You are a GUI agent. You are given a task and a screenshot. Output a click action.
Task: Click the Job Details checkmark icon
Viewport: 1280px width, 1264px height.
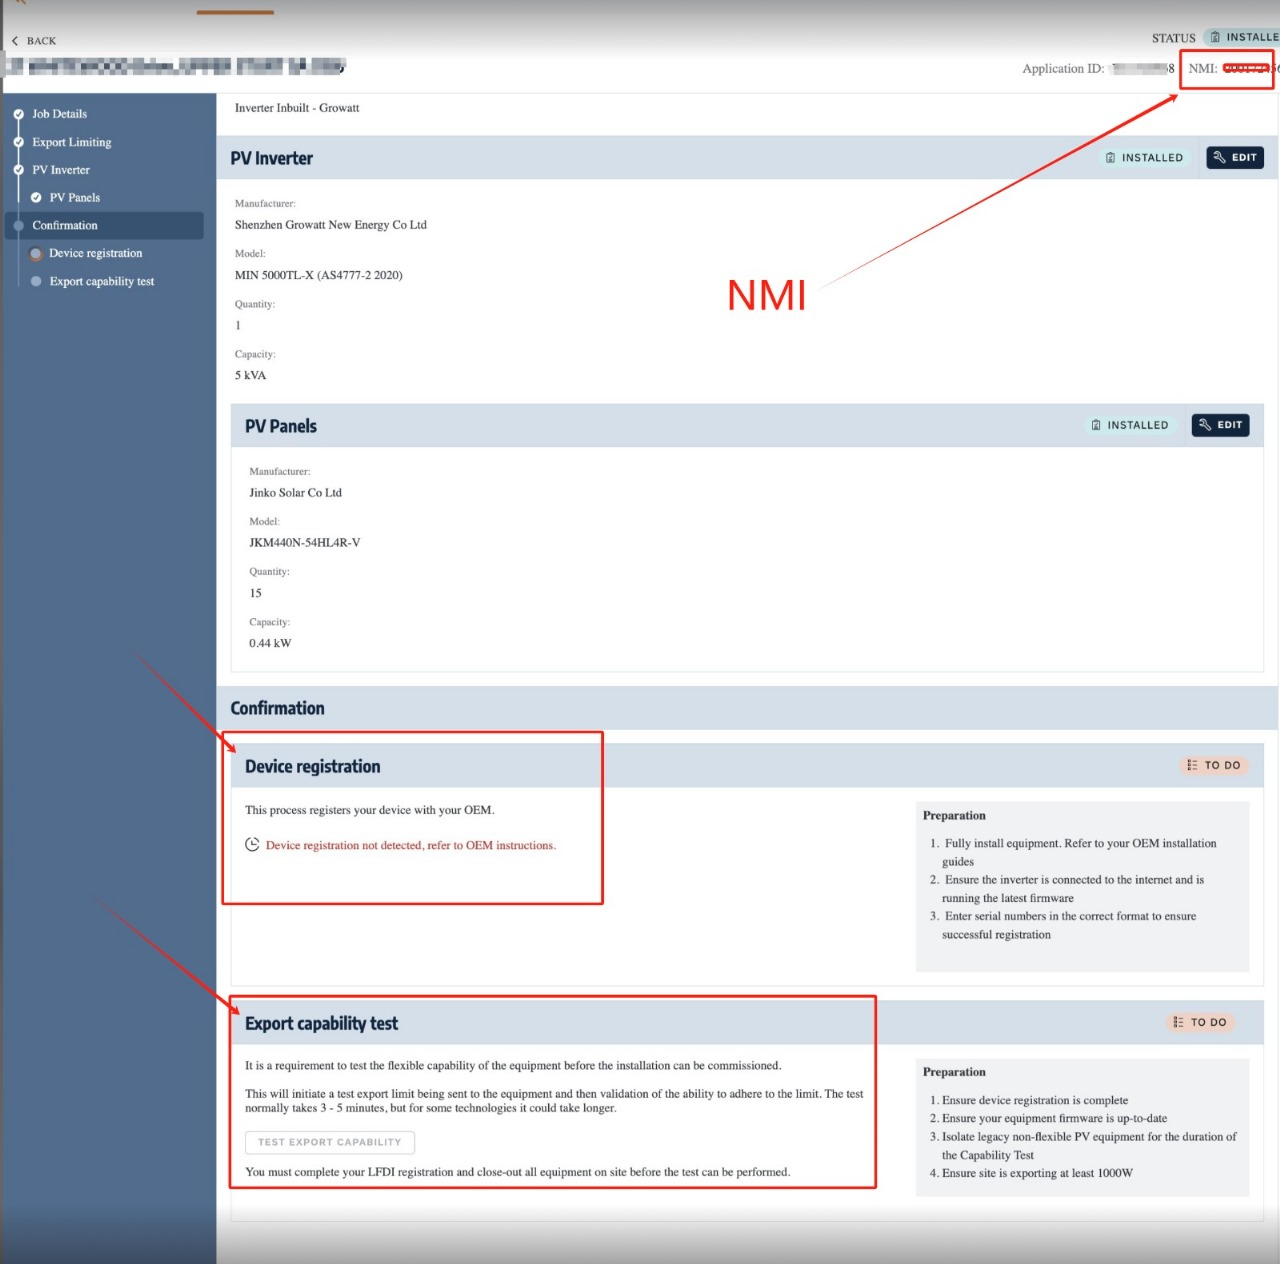pyautogui.click(x=18, y=114)
